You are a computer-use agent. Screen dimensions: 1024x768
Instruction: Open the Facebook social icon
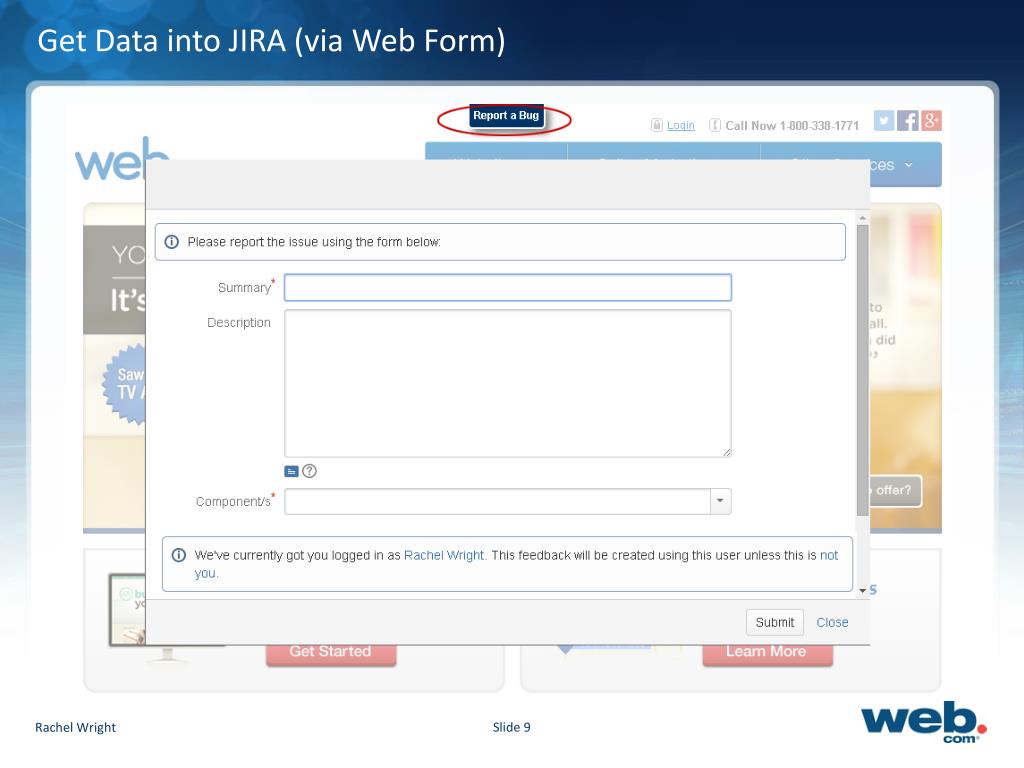[x=908, y=120]
